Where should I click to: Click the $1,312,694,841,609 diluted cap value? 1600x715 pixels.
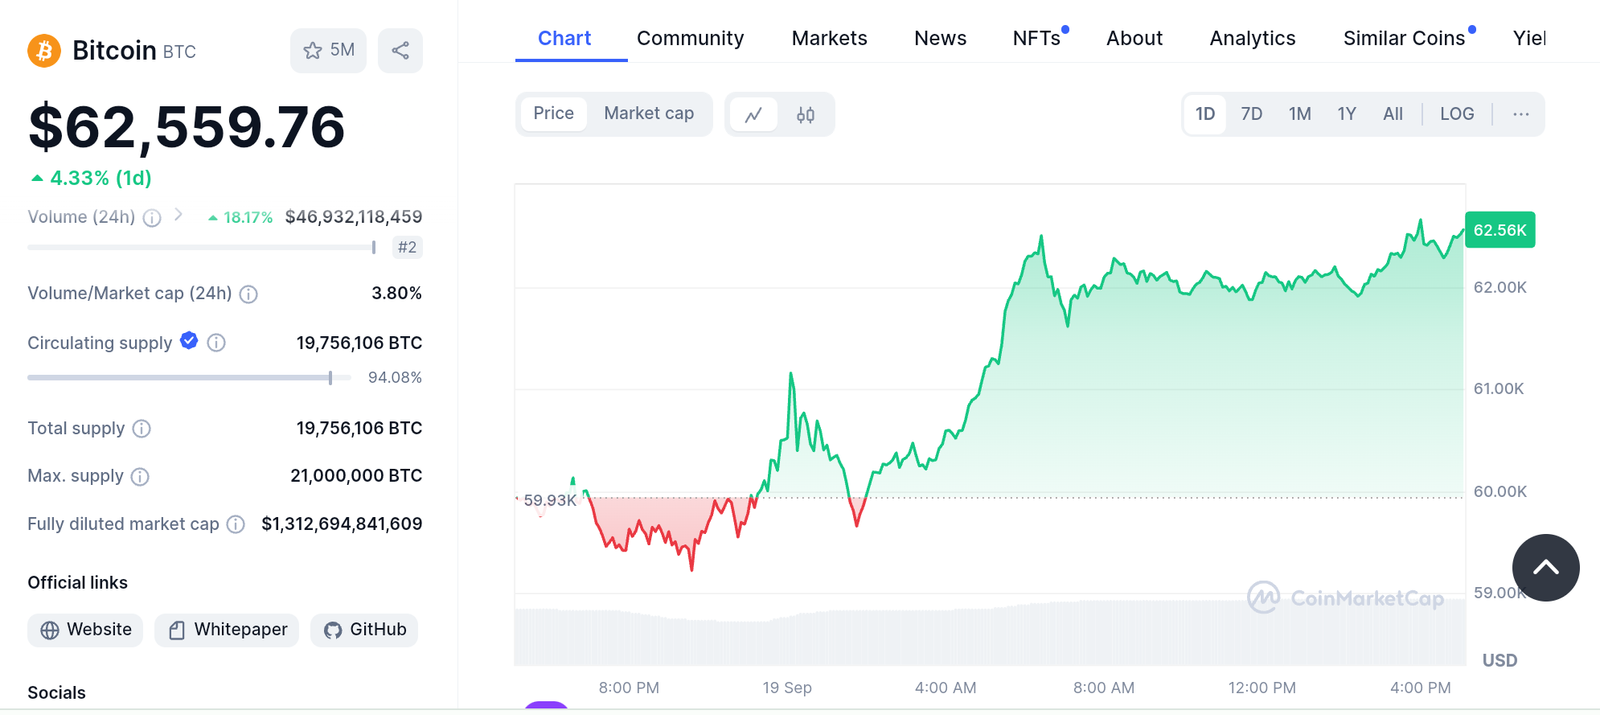pyautogui.click(x=342, y=524)
